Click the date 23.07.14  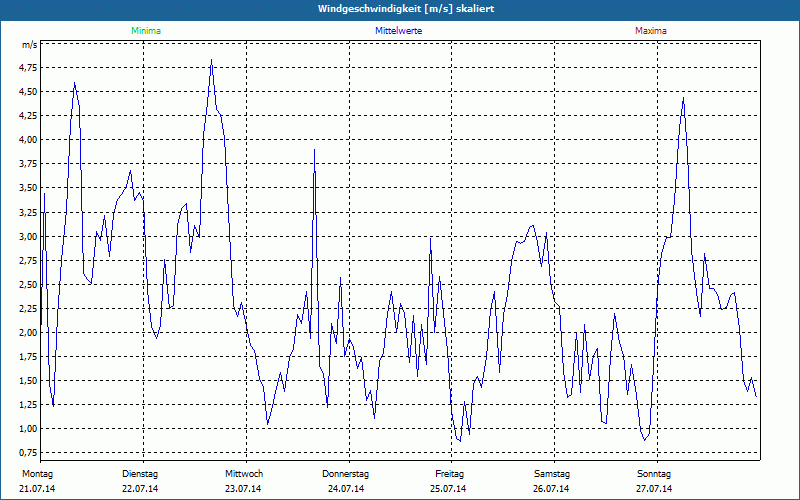point(243,489)
